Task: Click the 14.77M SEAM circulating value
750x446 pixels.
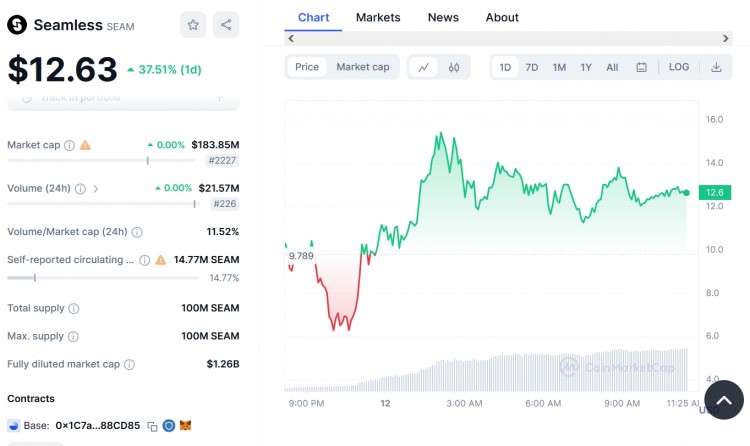Action: 207,260
